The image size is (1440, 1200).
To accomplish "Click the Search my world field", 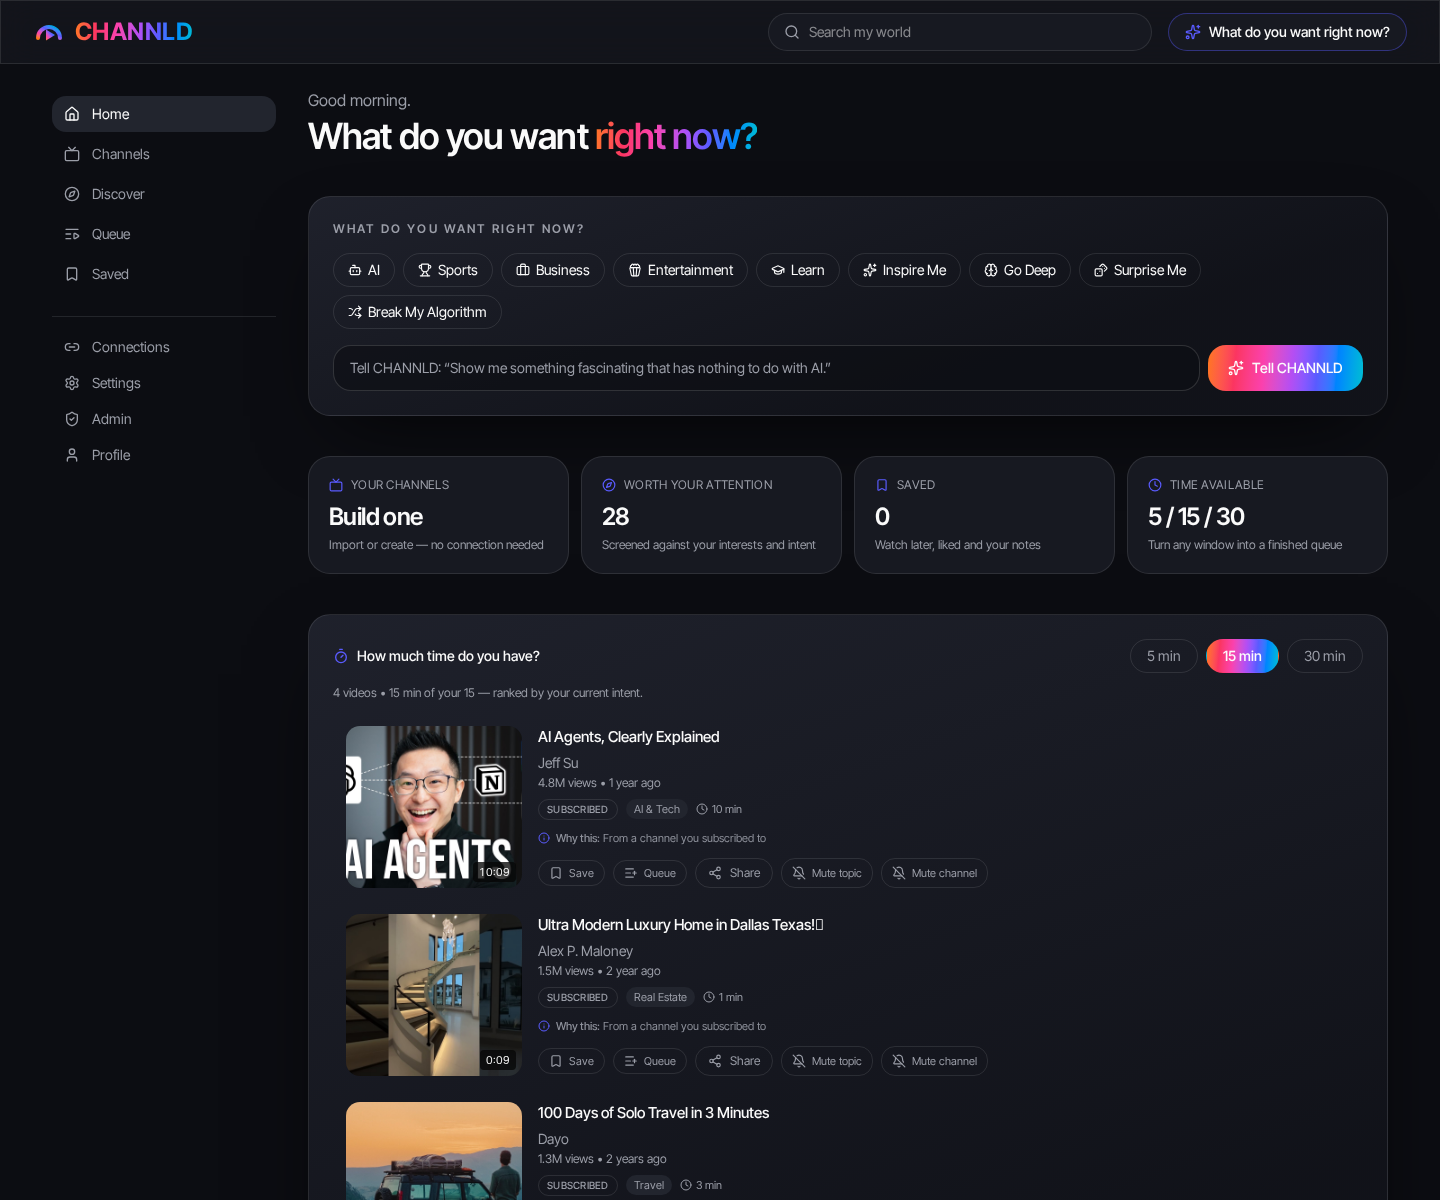I will [960, 32].
